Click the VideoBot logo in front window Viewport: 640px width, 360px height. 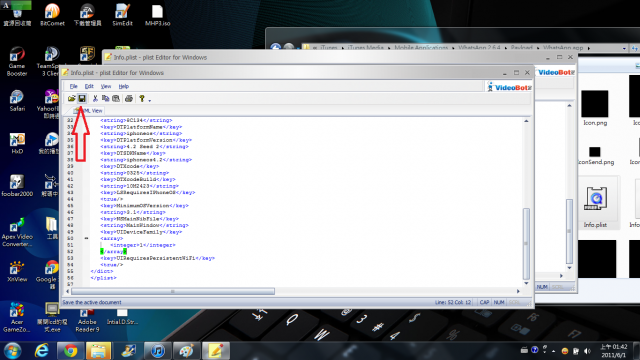click(509, 87)
